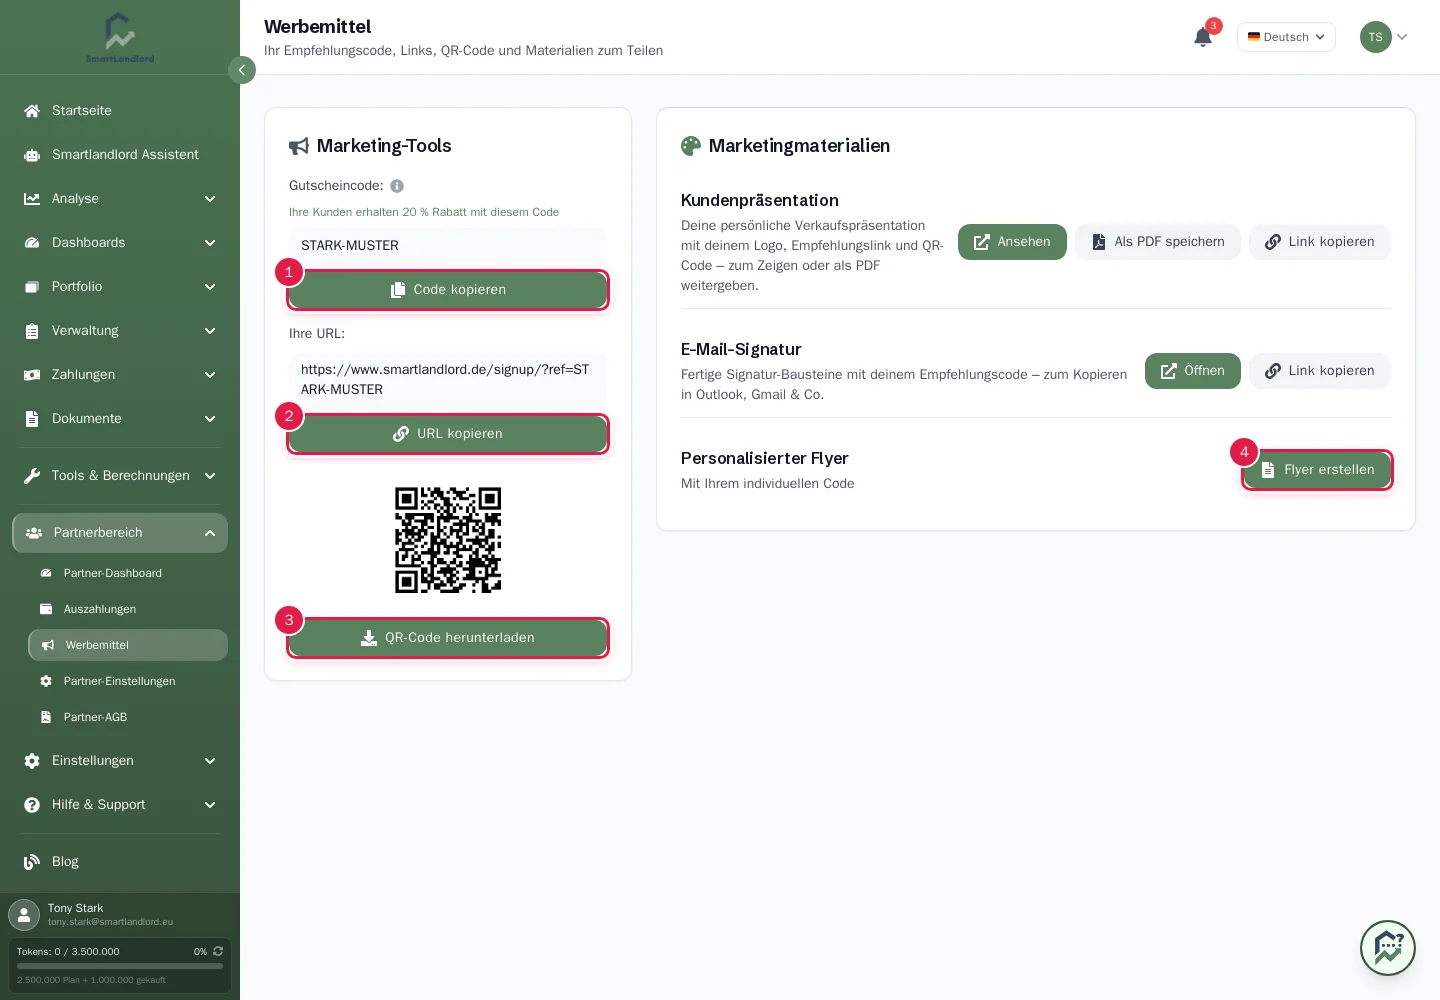This screenshot has height=1000, width=1440.
Task: Expand the Zahlungen section chevron
Action: pos(210,375)
